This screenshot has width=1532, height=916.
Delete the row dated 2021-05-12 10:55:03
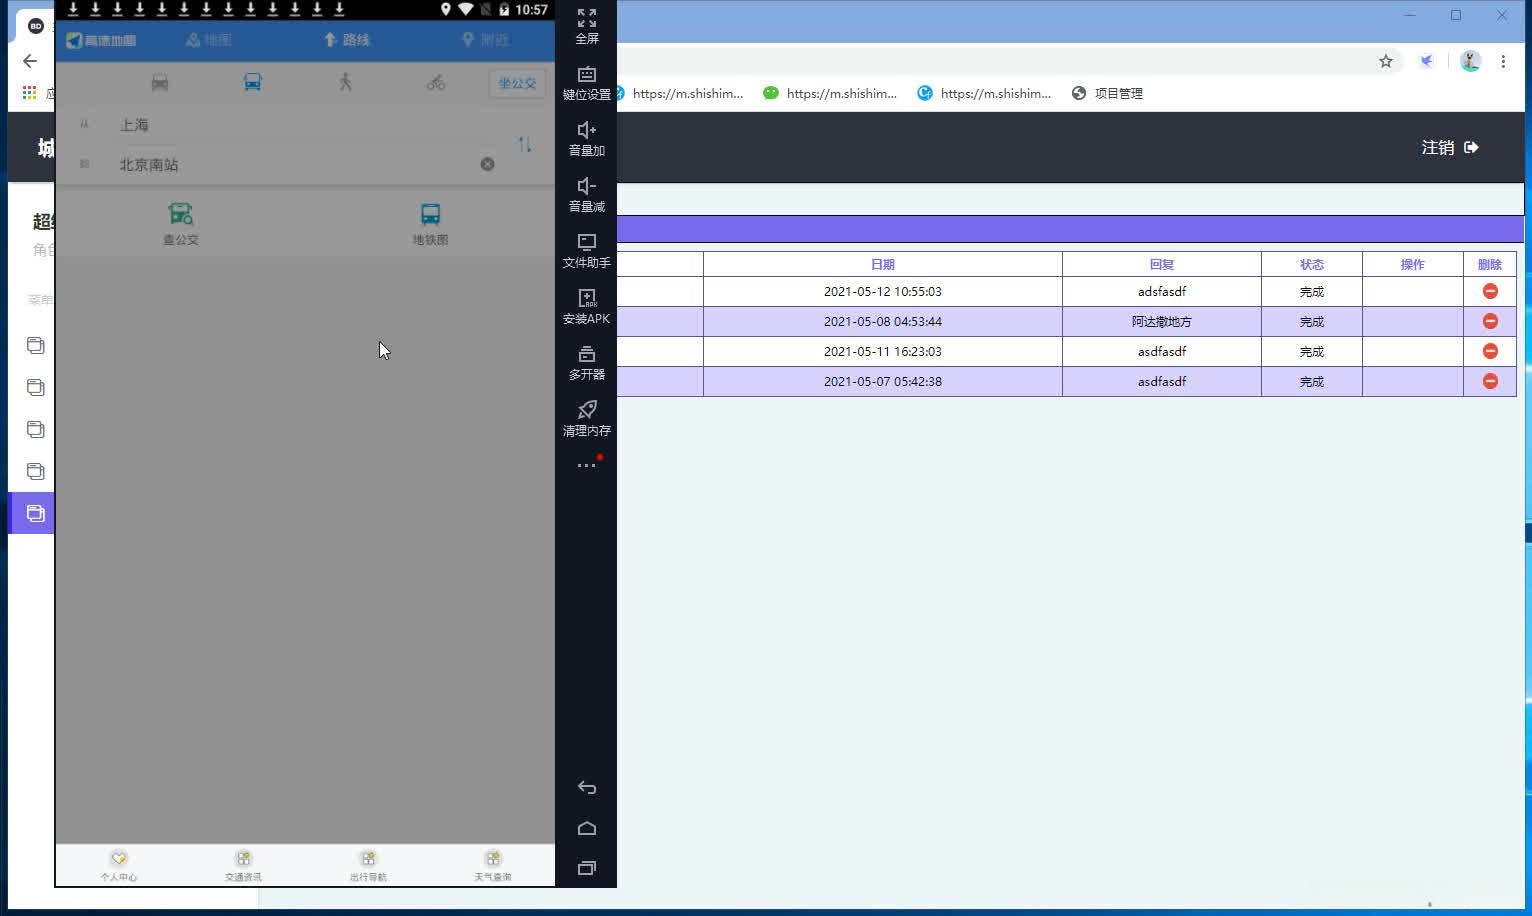[1490, 291]
